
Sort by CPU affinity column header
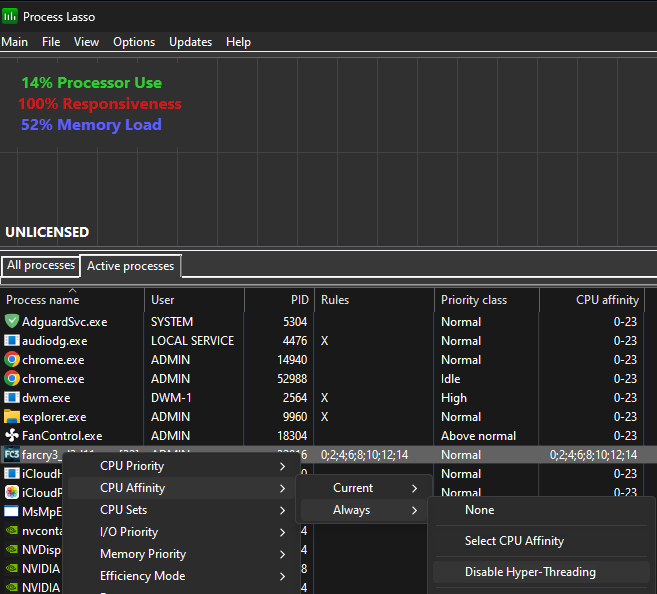[592, 300]
